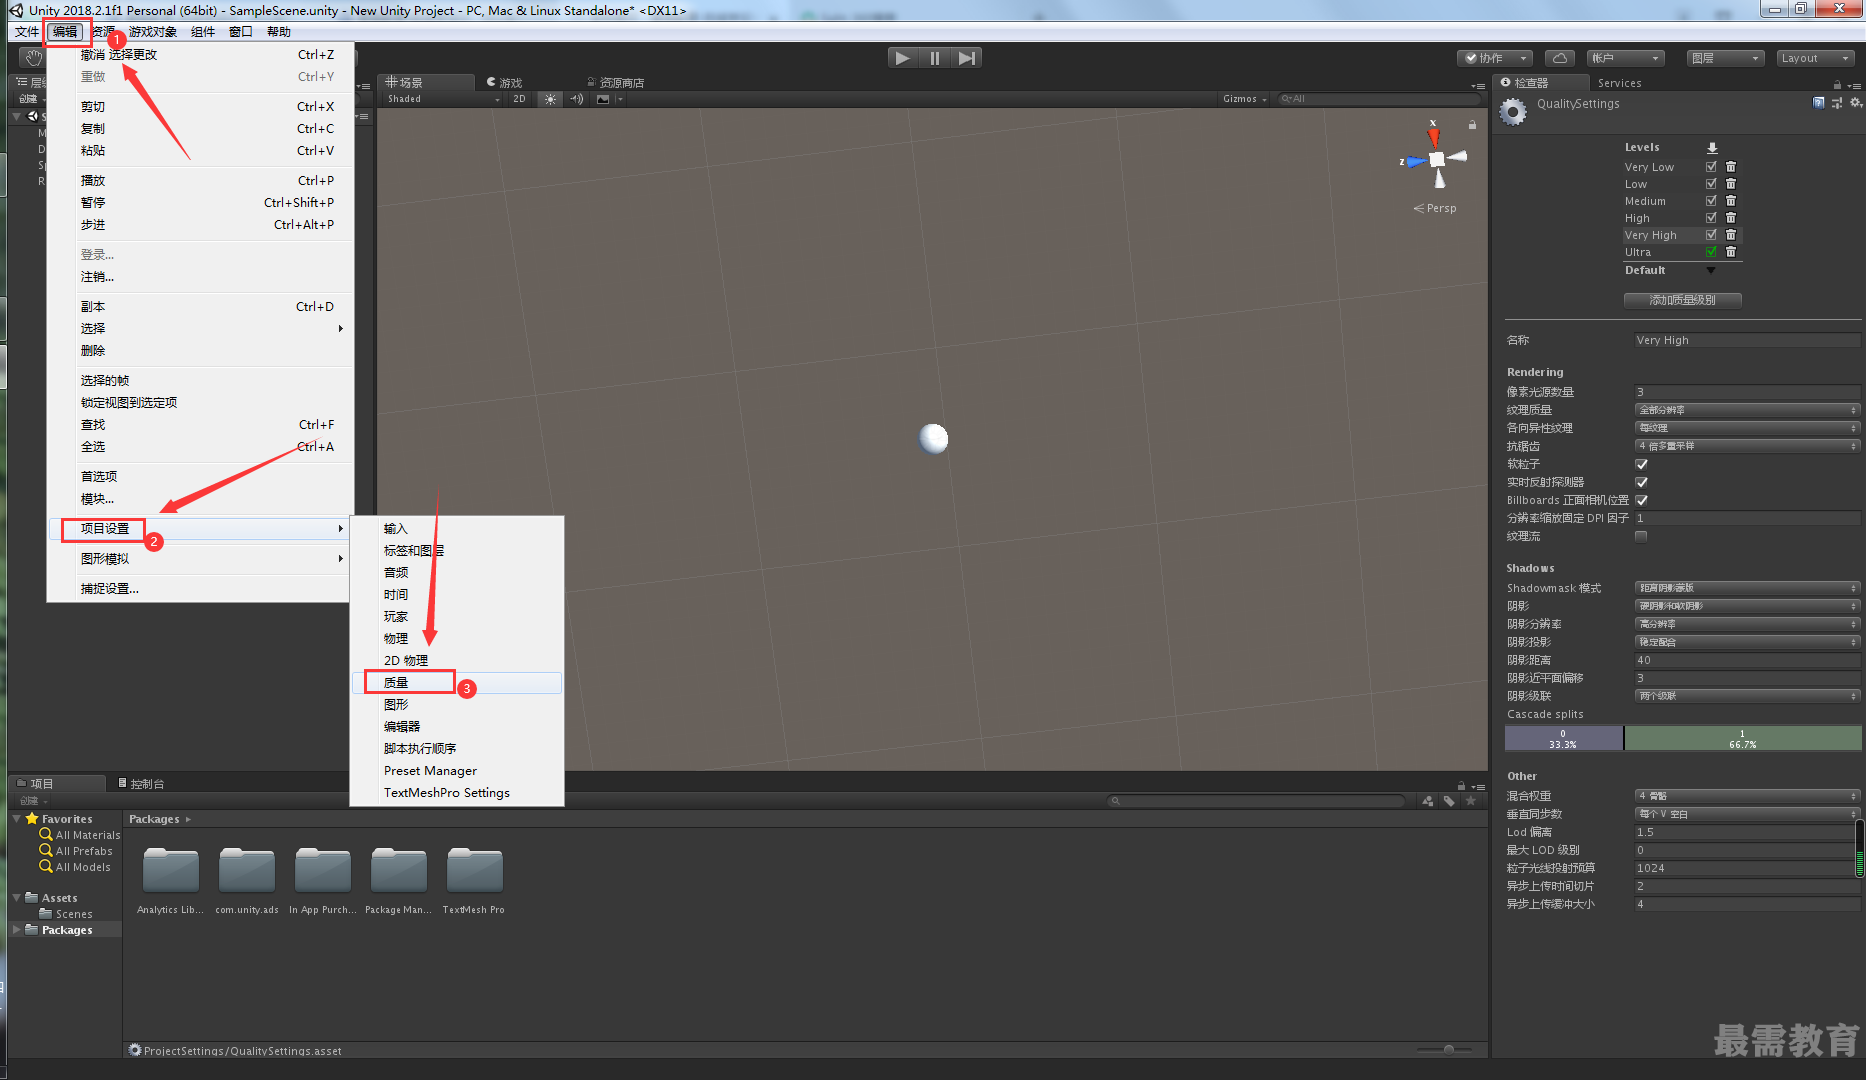Toggle 2D view mode button

[519, 99]
